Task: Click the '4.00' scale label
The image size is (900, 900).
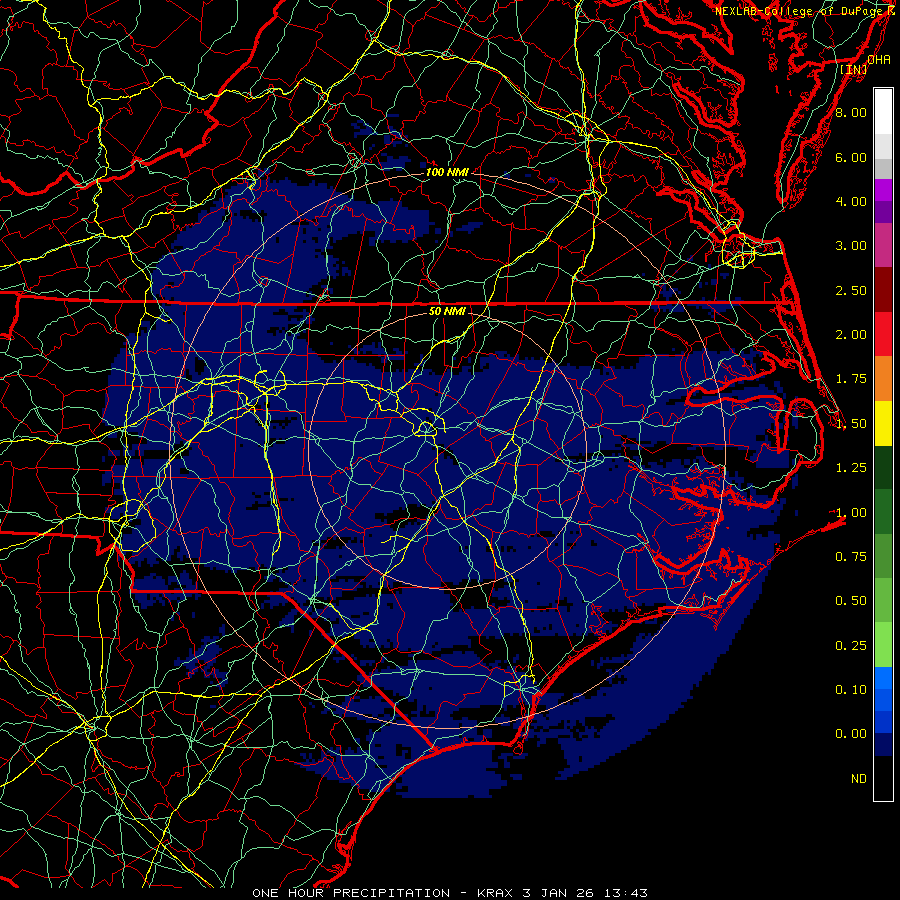Action: click(x=851, y=201)
